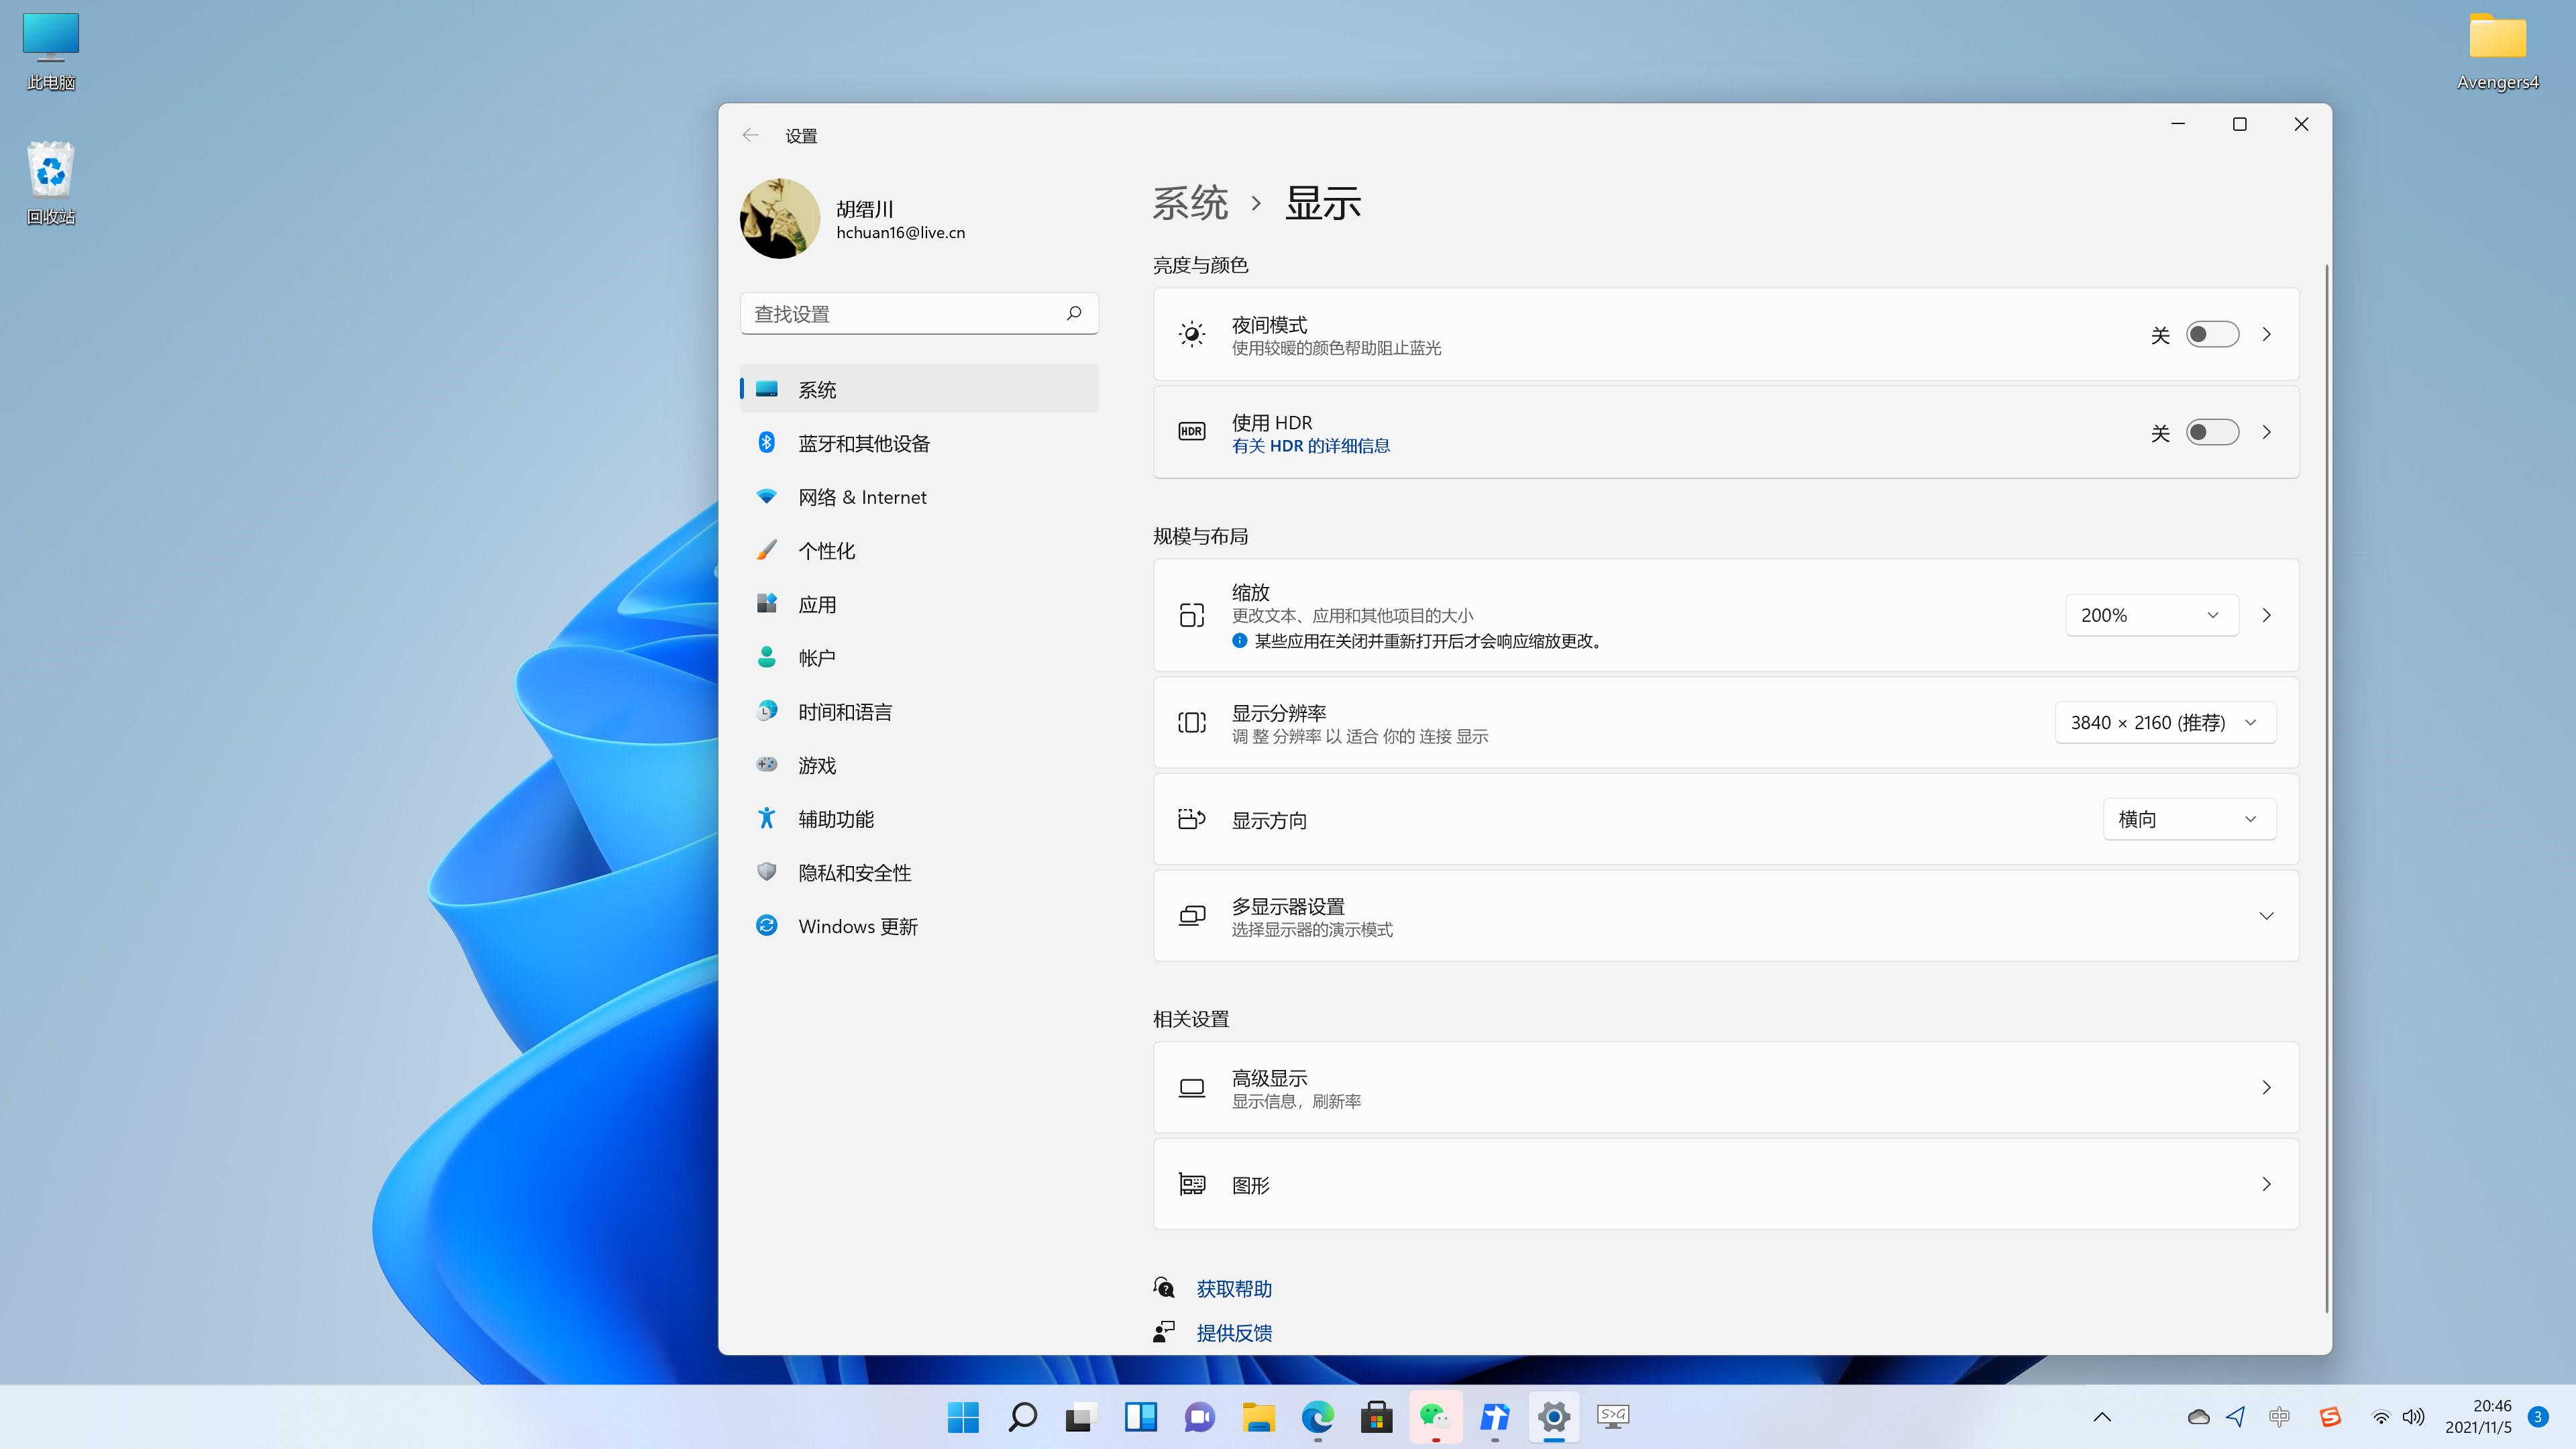
Task: Select 蓝牙和其他设备 in the sidebar
Action: (863, 443)
